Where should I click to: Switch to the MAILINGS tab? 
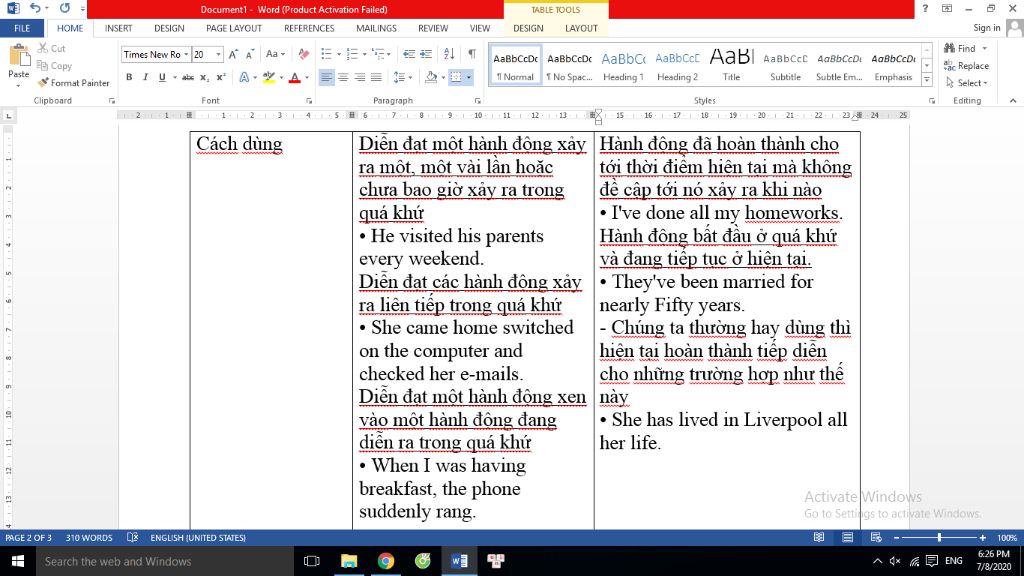pyautogui.click(x=376, y=28)
